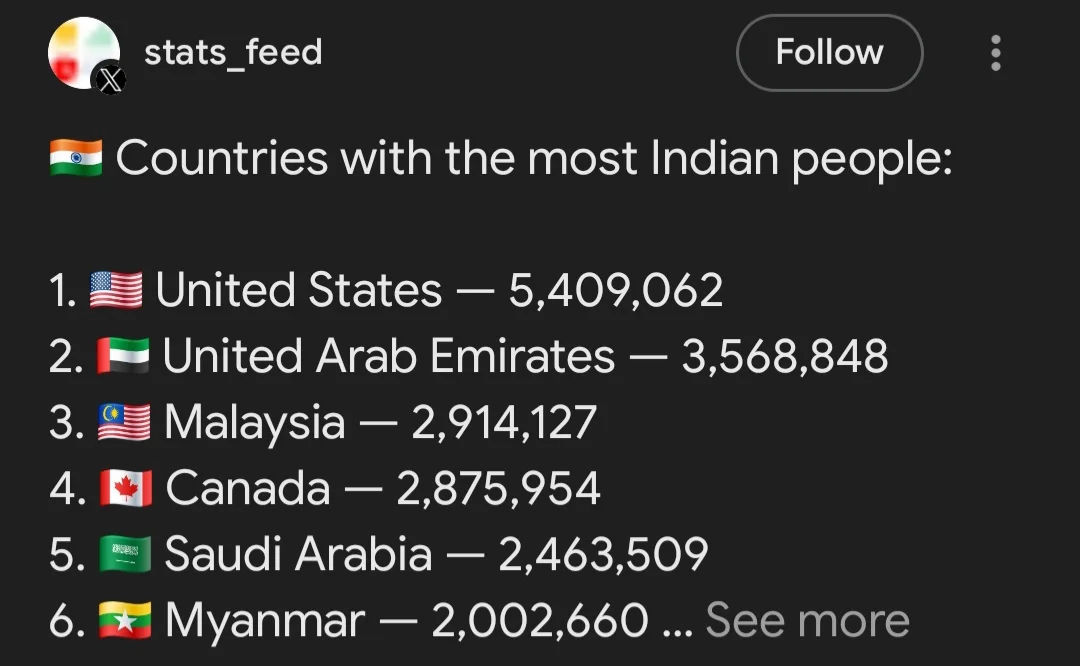Click the Myanmar flag icon

(x=125, y=621)
